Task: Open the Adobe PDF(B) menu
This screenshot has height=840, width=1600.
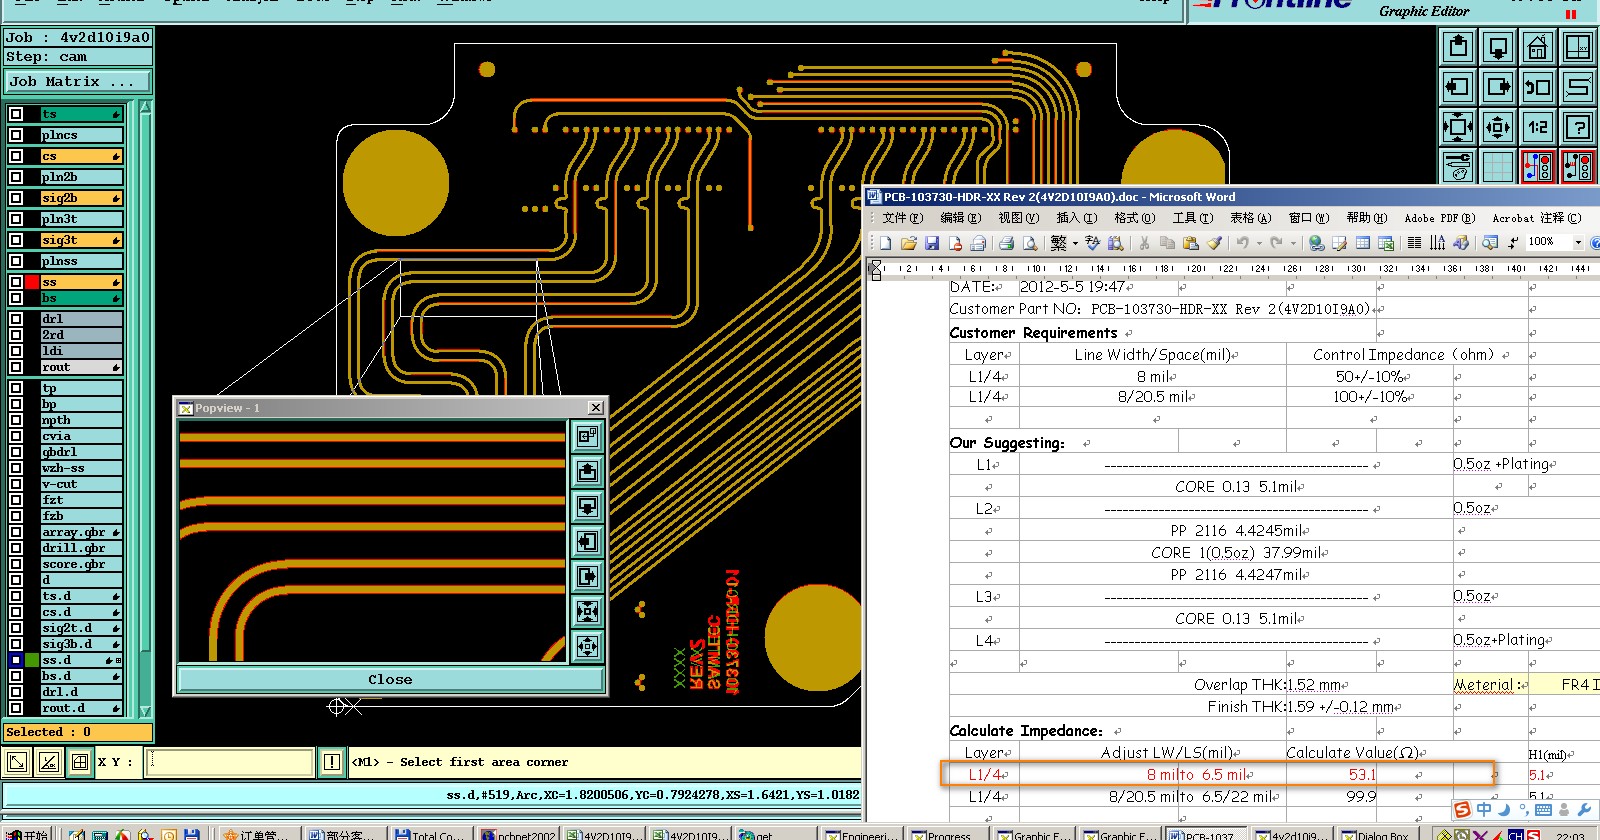Action: [1439, 218]
